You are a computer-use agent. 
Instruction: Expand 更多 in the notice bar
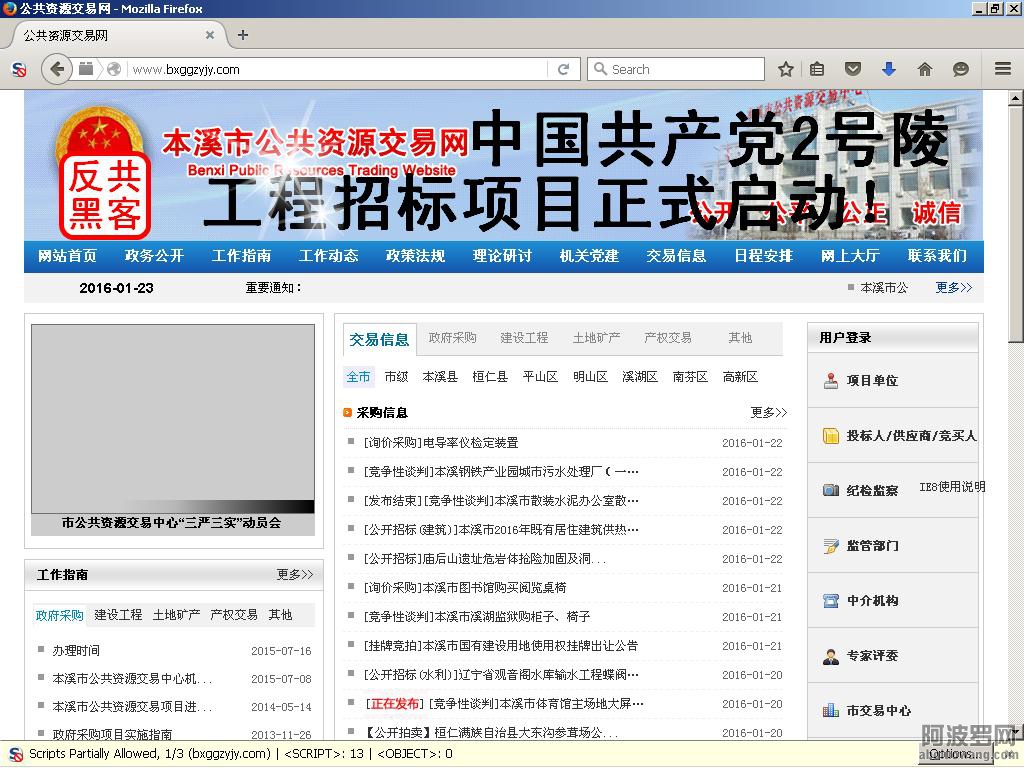point(953,287)
